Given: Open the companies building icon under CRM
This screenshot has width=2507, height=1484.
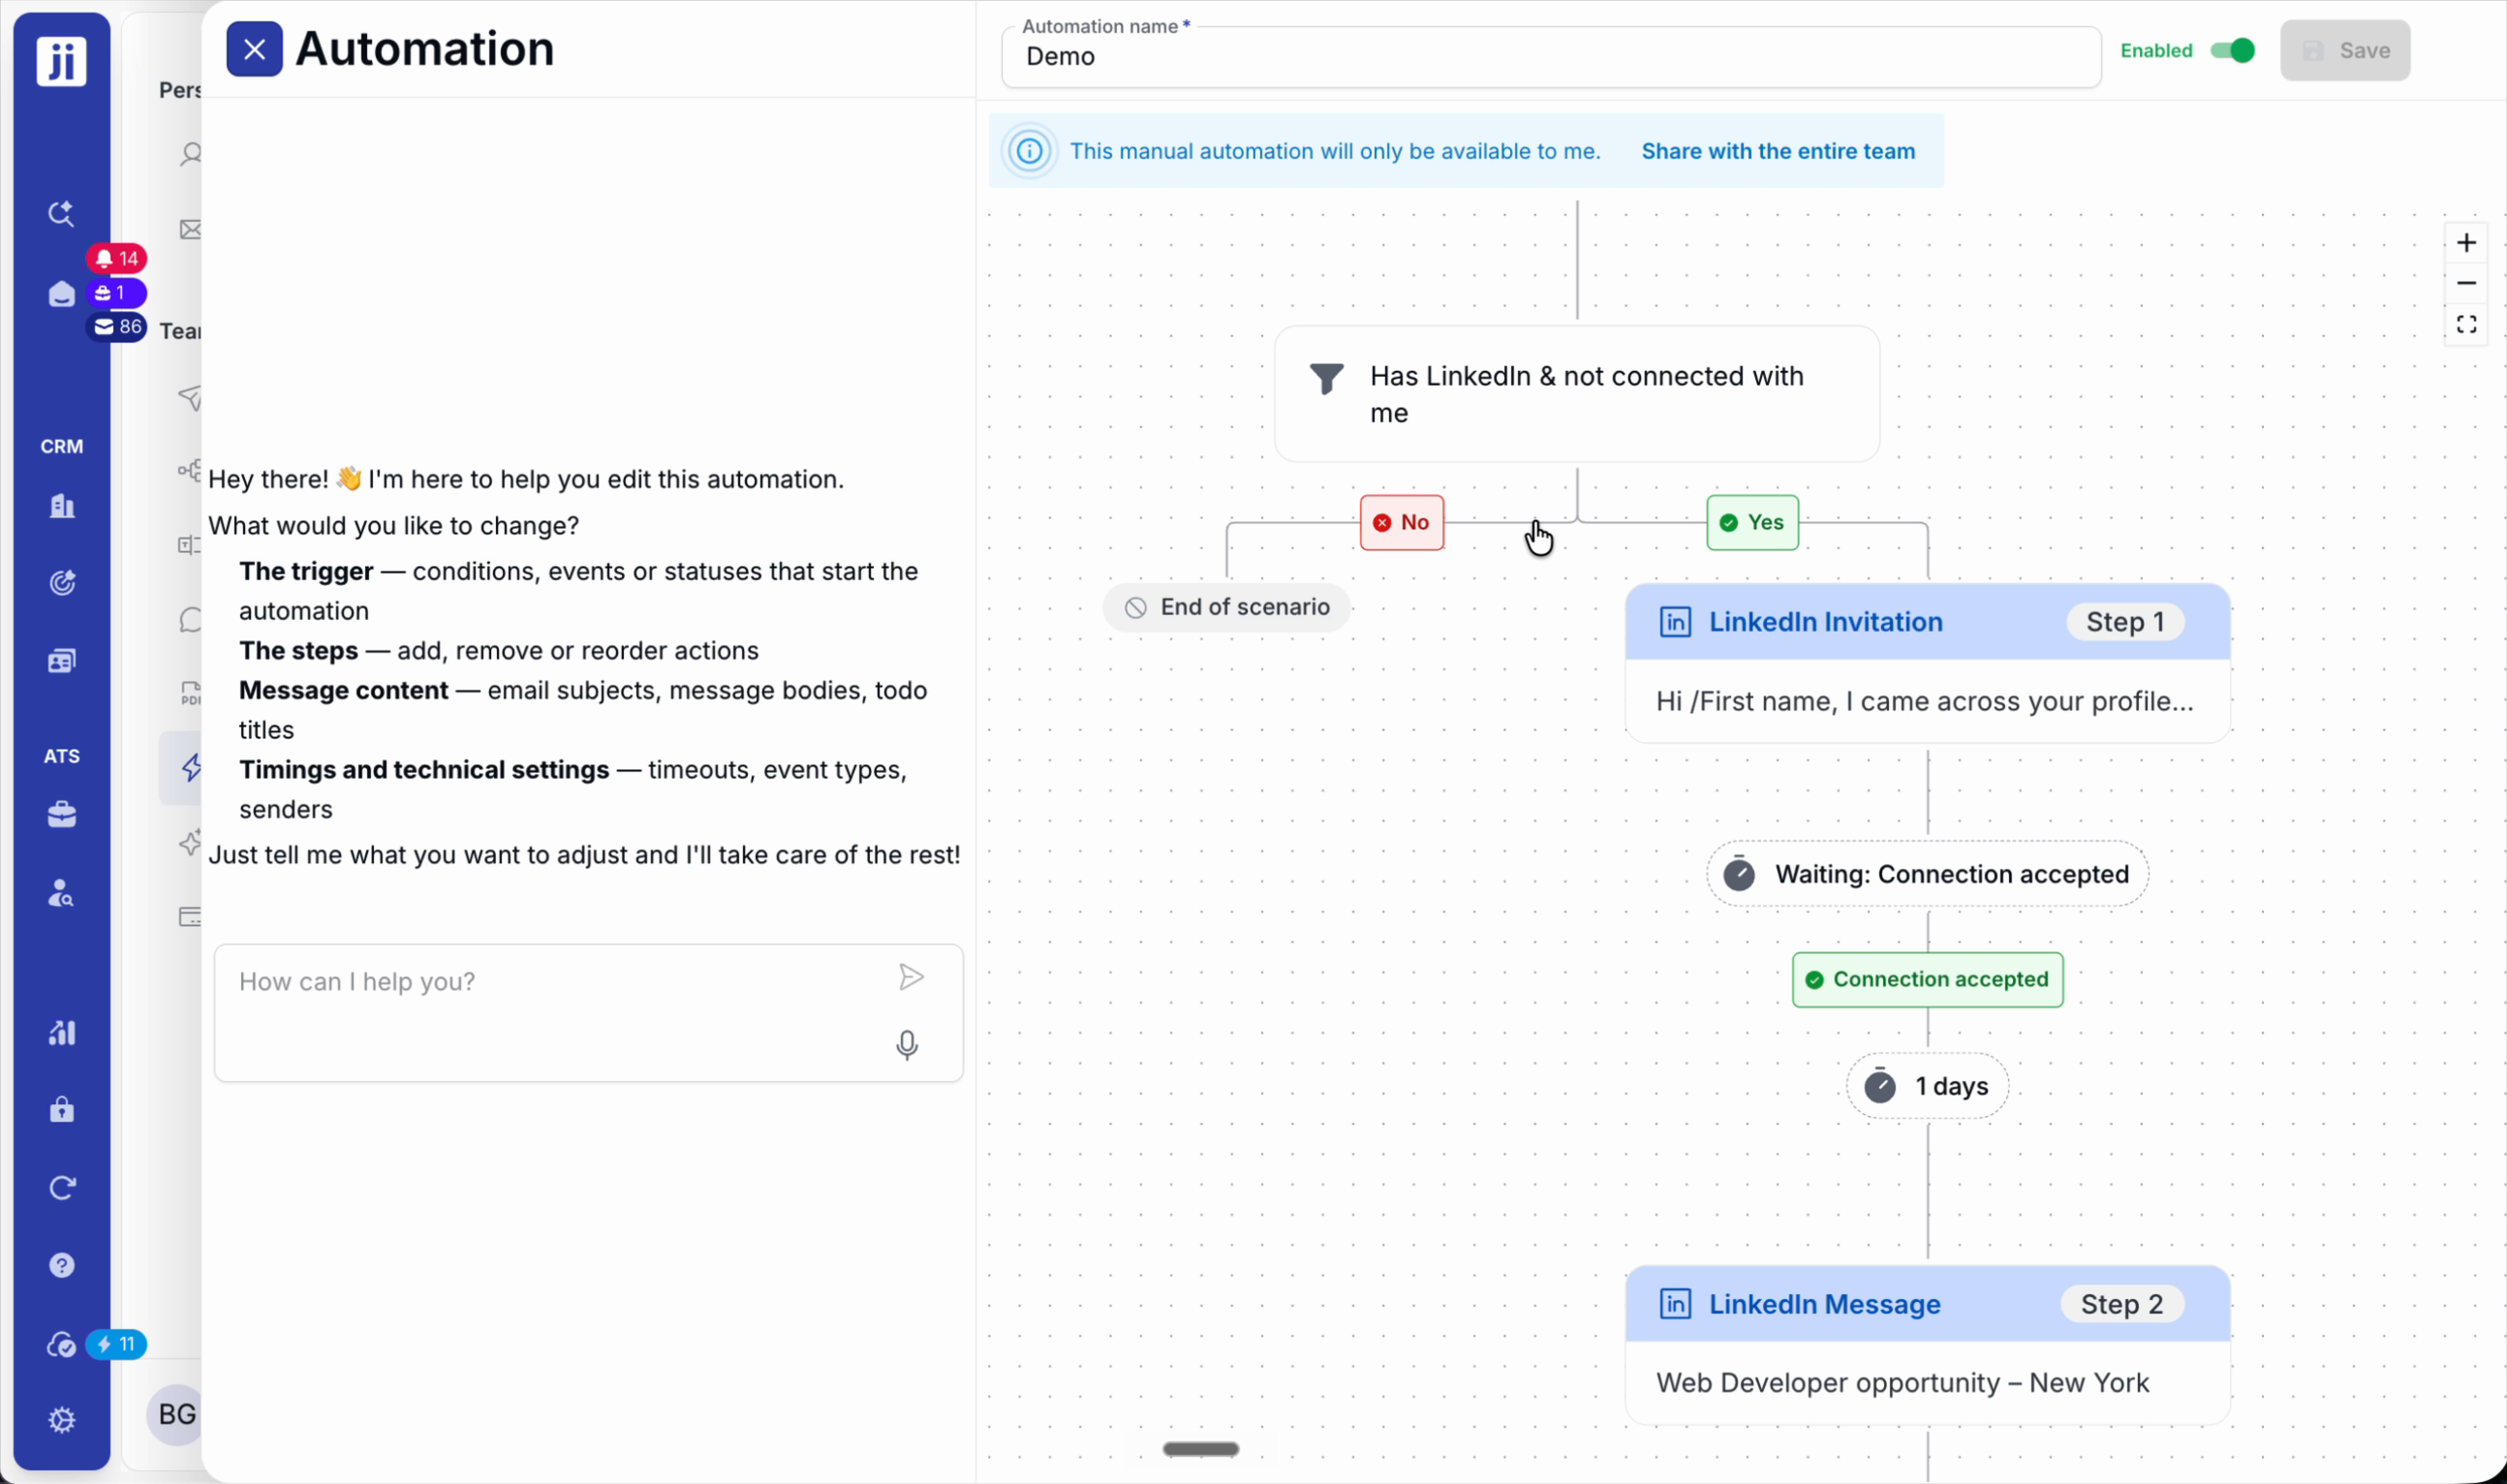Looking at the screenshot, I should (62, 505).
